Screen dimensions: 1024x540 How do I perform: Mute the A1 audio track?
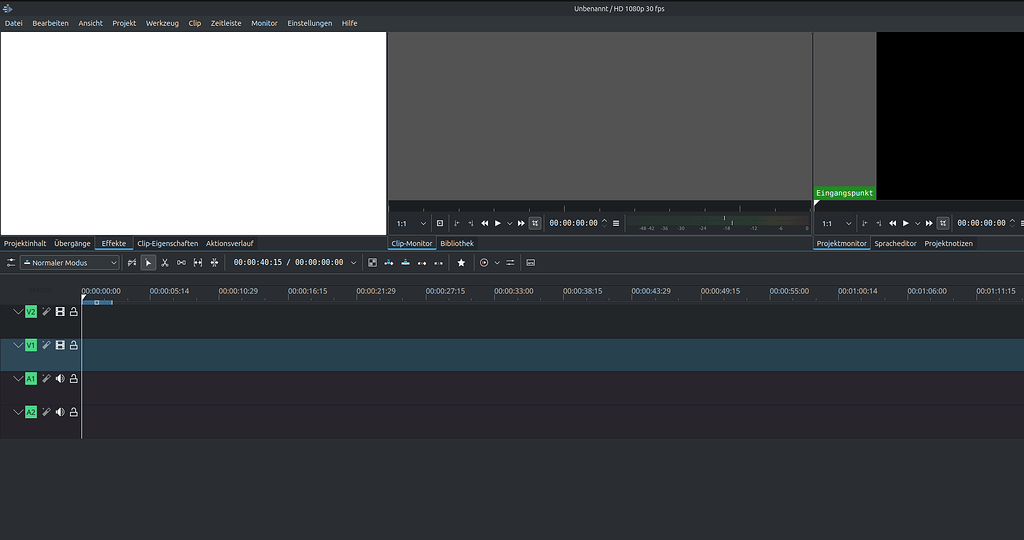60,379
